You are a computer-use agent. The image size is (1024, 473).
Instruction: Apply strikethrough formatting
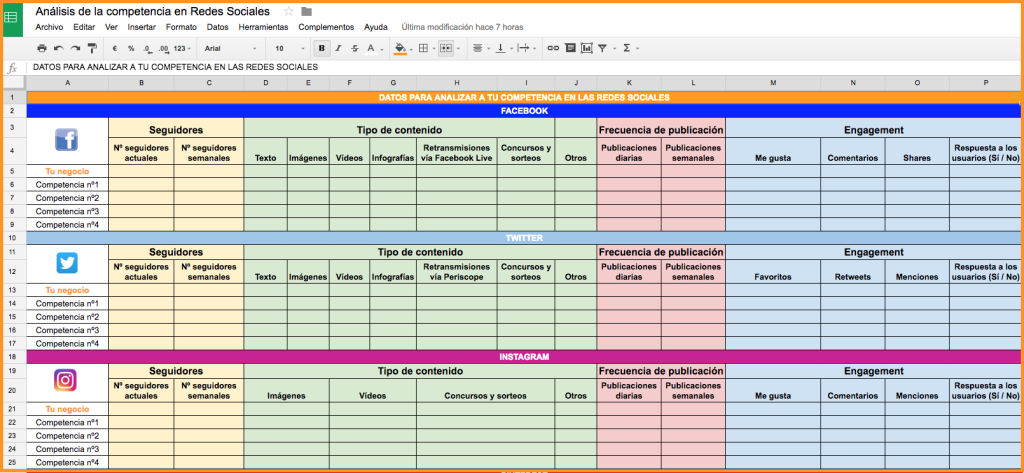355,48
